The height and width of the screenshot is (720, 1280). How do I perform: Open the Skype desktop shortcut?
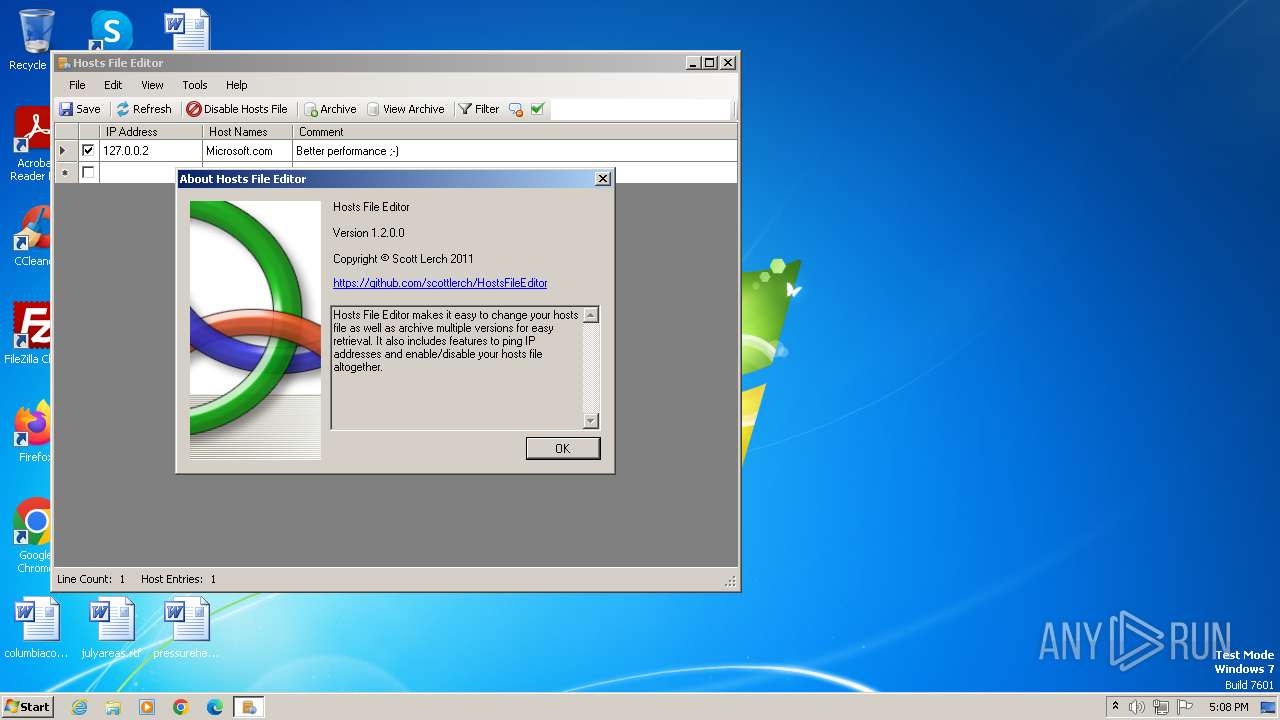pos(110,30)
